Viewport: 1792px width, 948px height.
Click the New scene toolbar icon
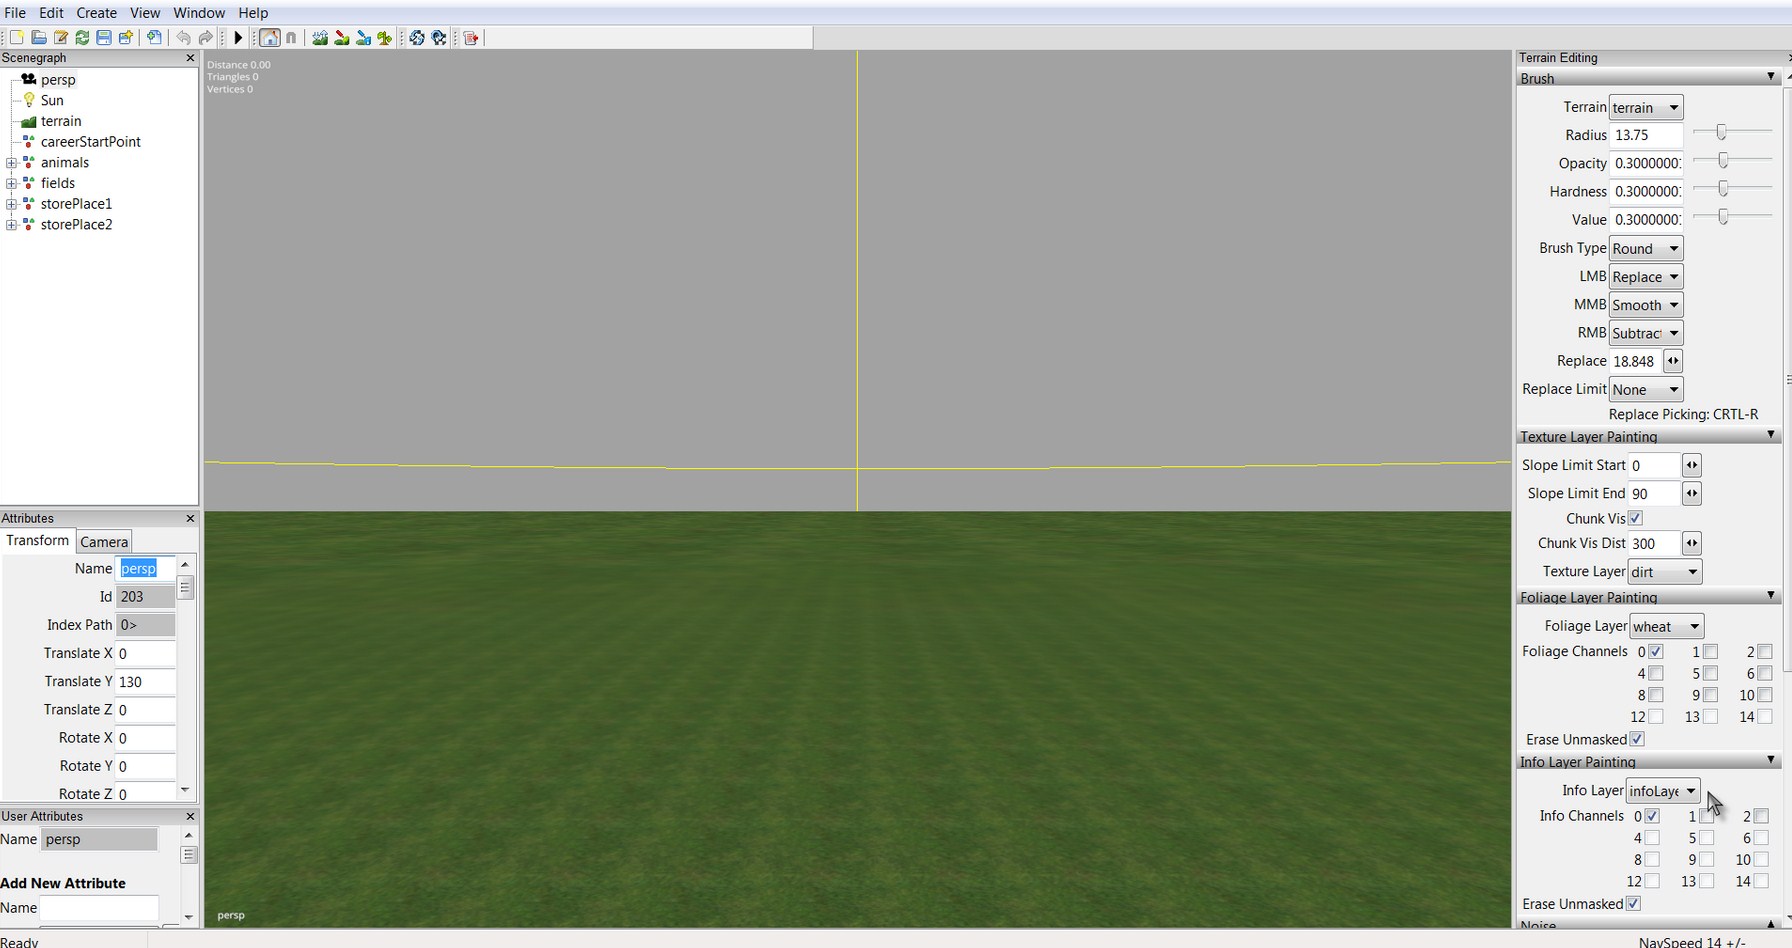click(16, 38)
